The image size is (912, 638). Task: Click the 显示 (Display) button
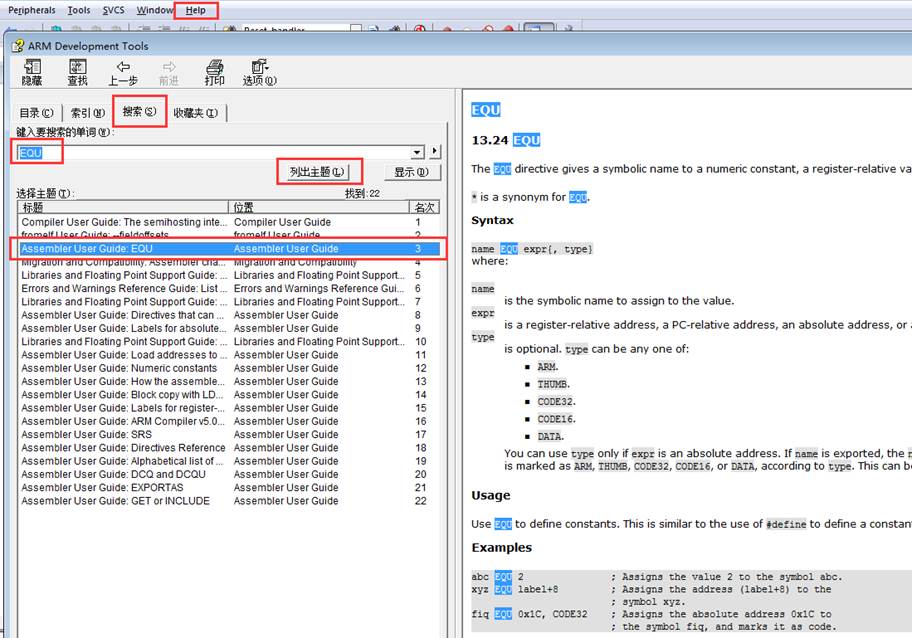412,172
